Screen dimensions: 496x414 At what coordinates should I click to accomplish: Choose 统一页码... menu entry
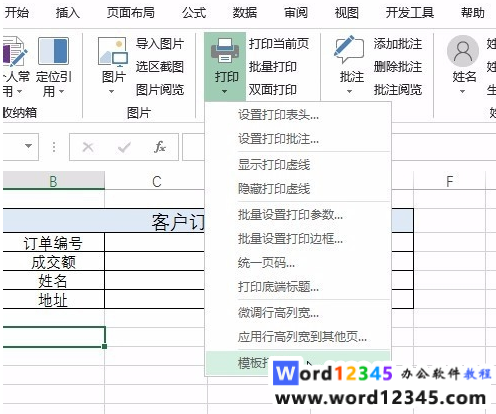[x=298, y=263]
